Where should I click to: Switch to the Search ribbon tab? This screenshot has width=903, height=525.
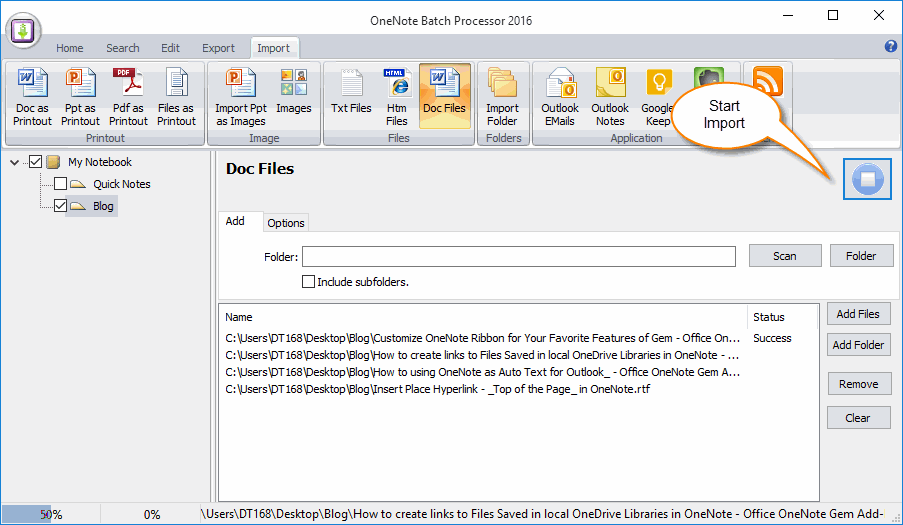[123, 48]
